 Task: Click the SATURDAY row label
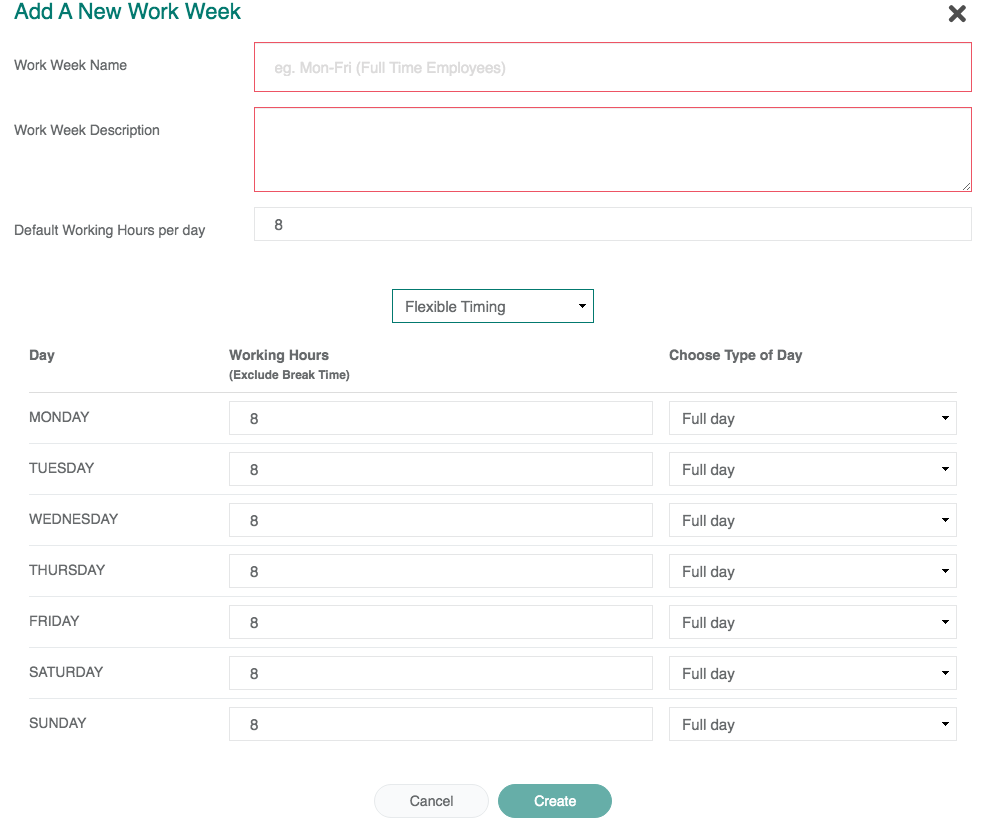[66, 672]
